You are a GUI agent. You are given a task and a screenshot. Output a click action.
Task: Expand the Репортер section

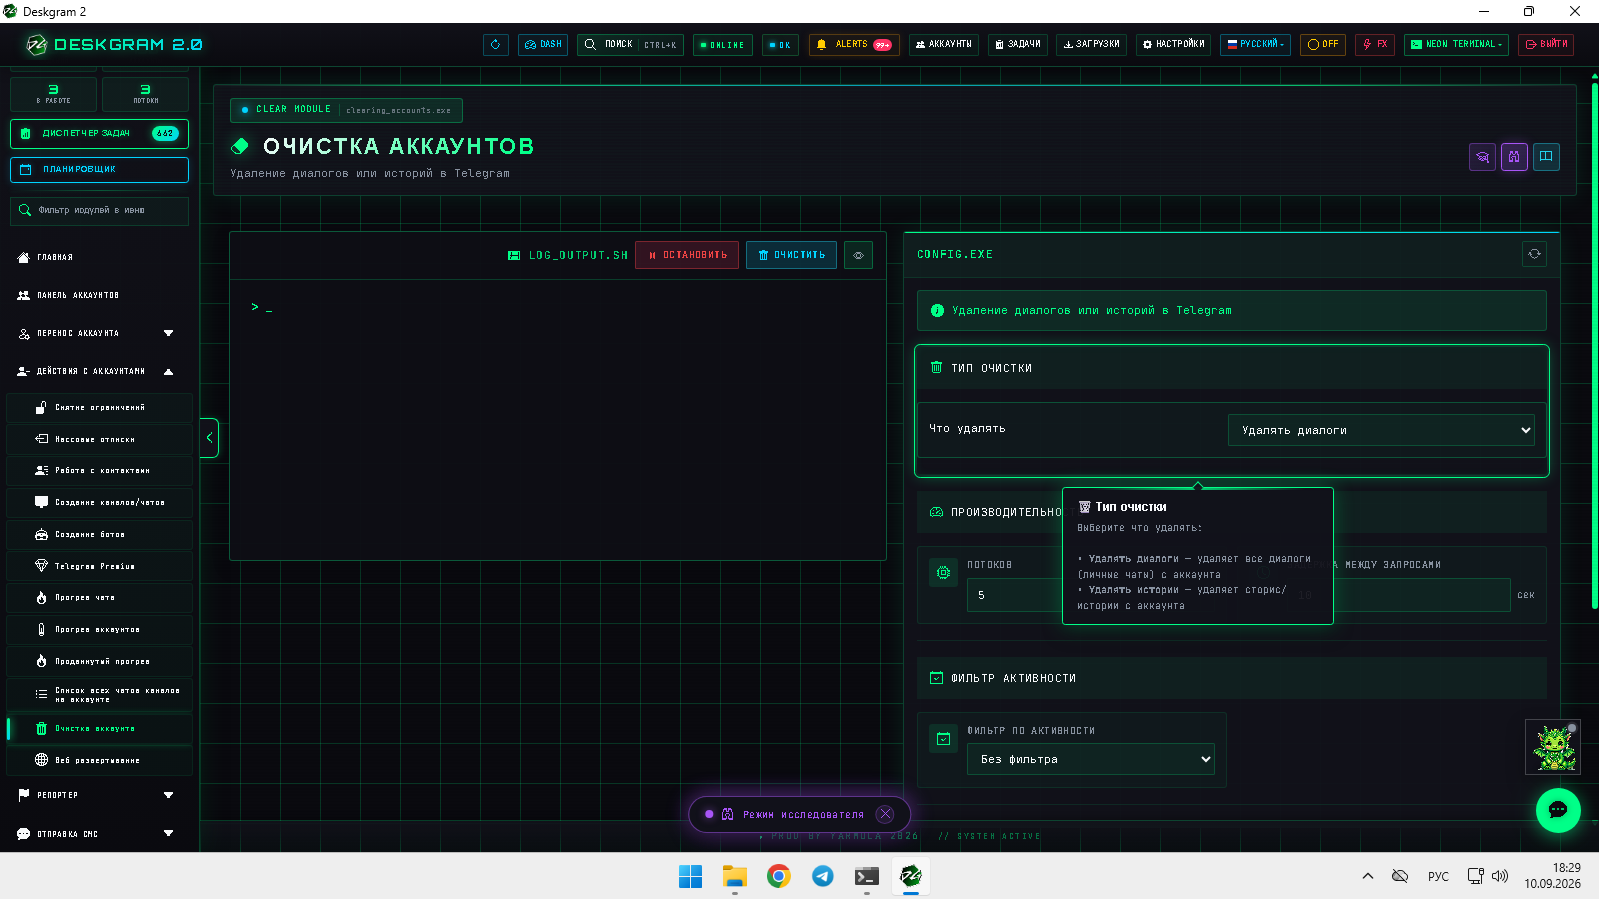click(98, 795)
